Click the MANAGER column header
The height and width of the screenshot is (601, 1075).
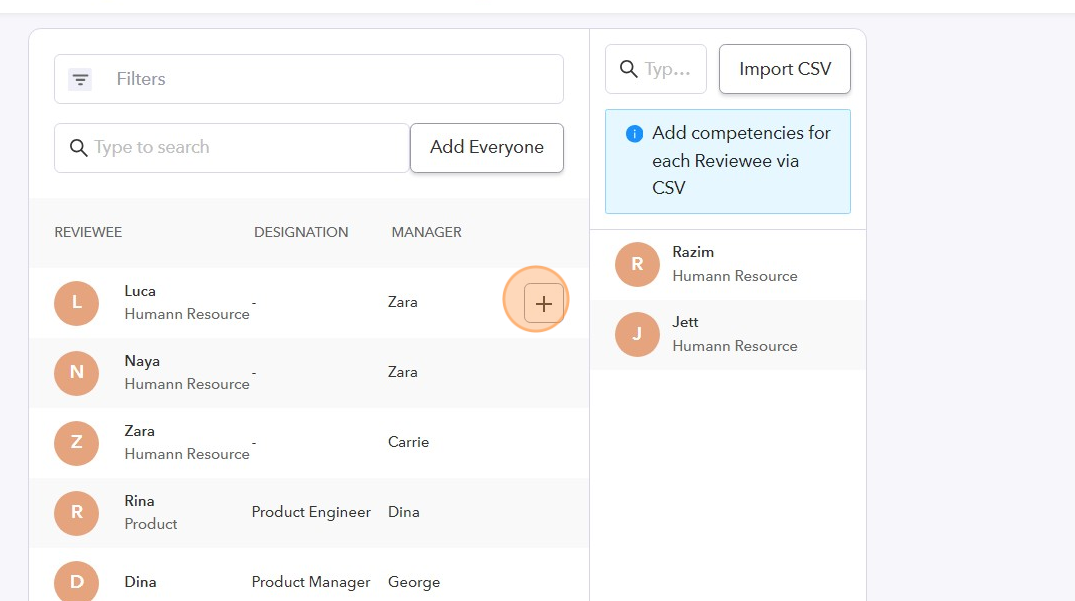426,232
